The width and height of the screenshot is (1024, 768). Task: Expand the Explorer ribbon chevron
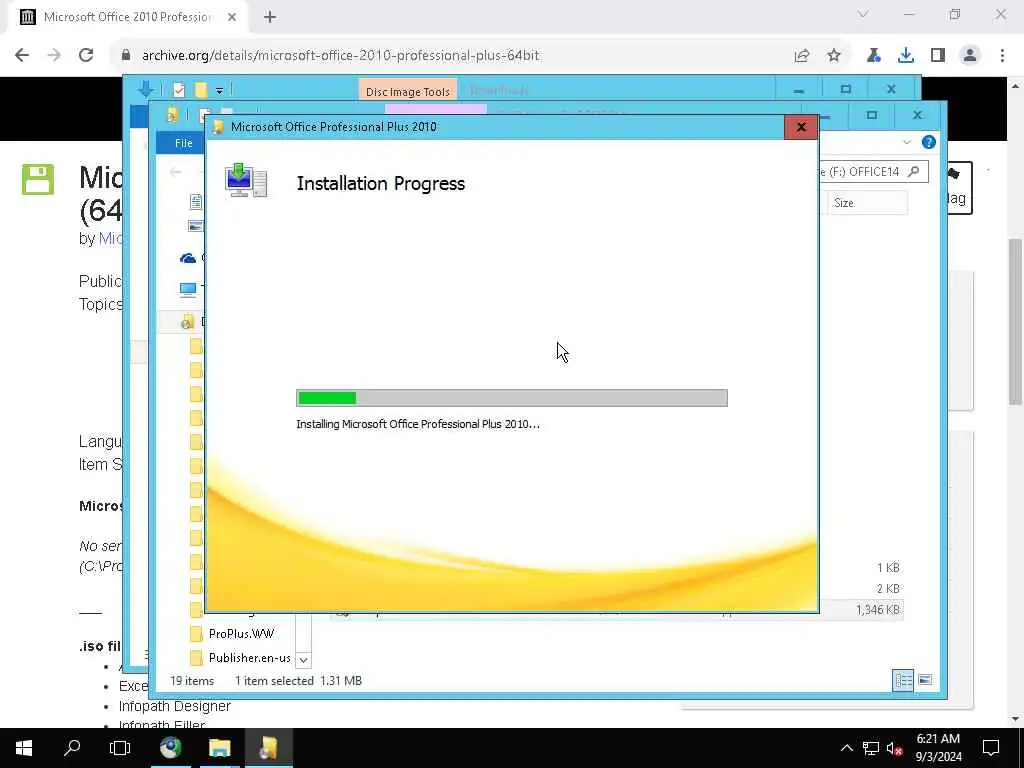coord(906,142)
